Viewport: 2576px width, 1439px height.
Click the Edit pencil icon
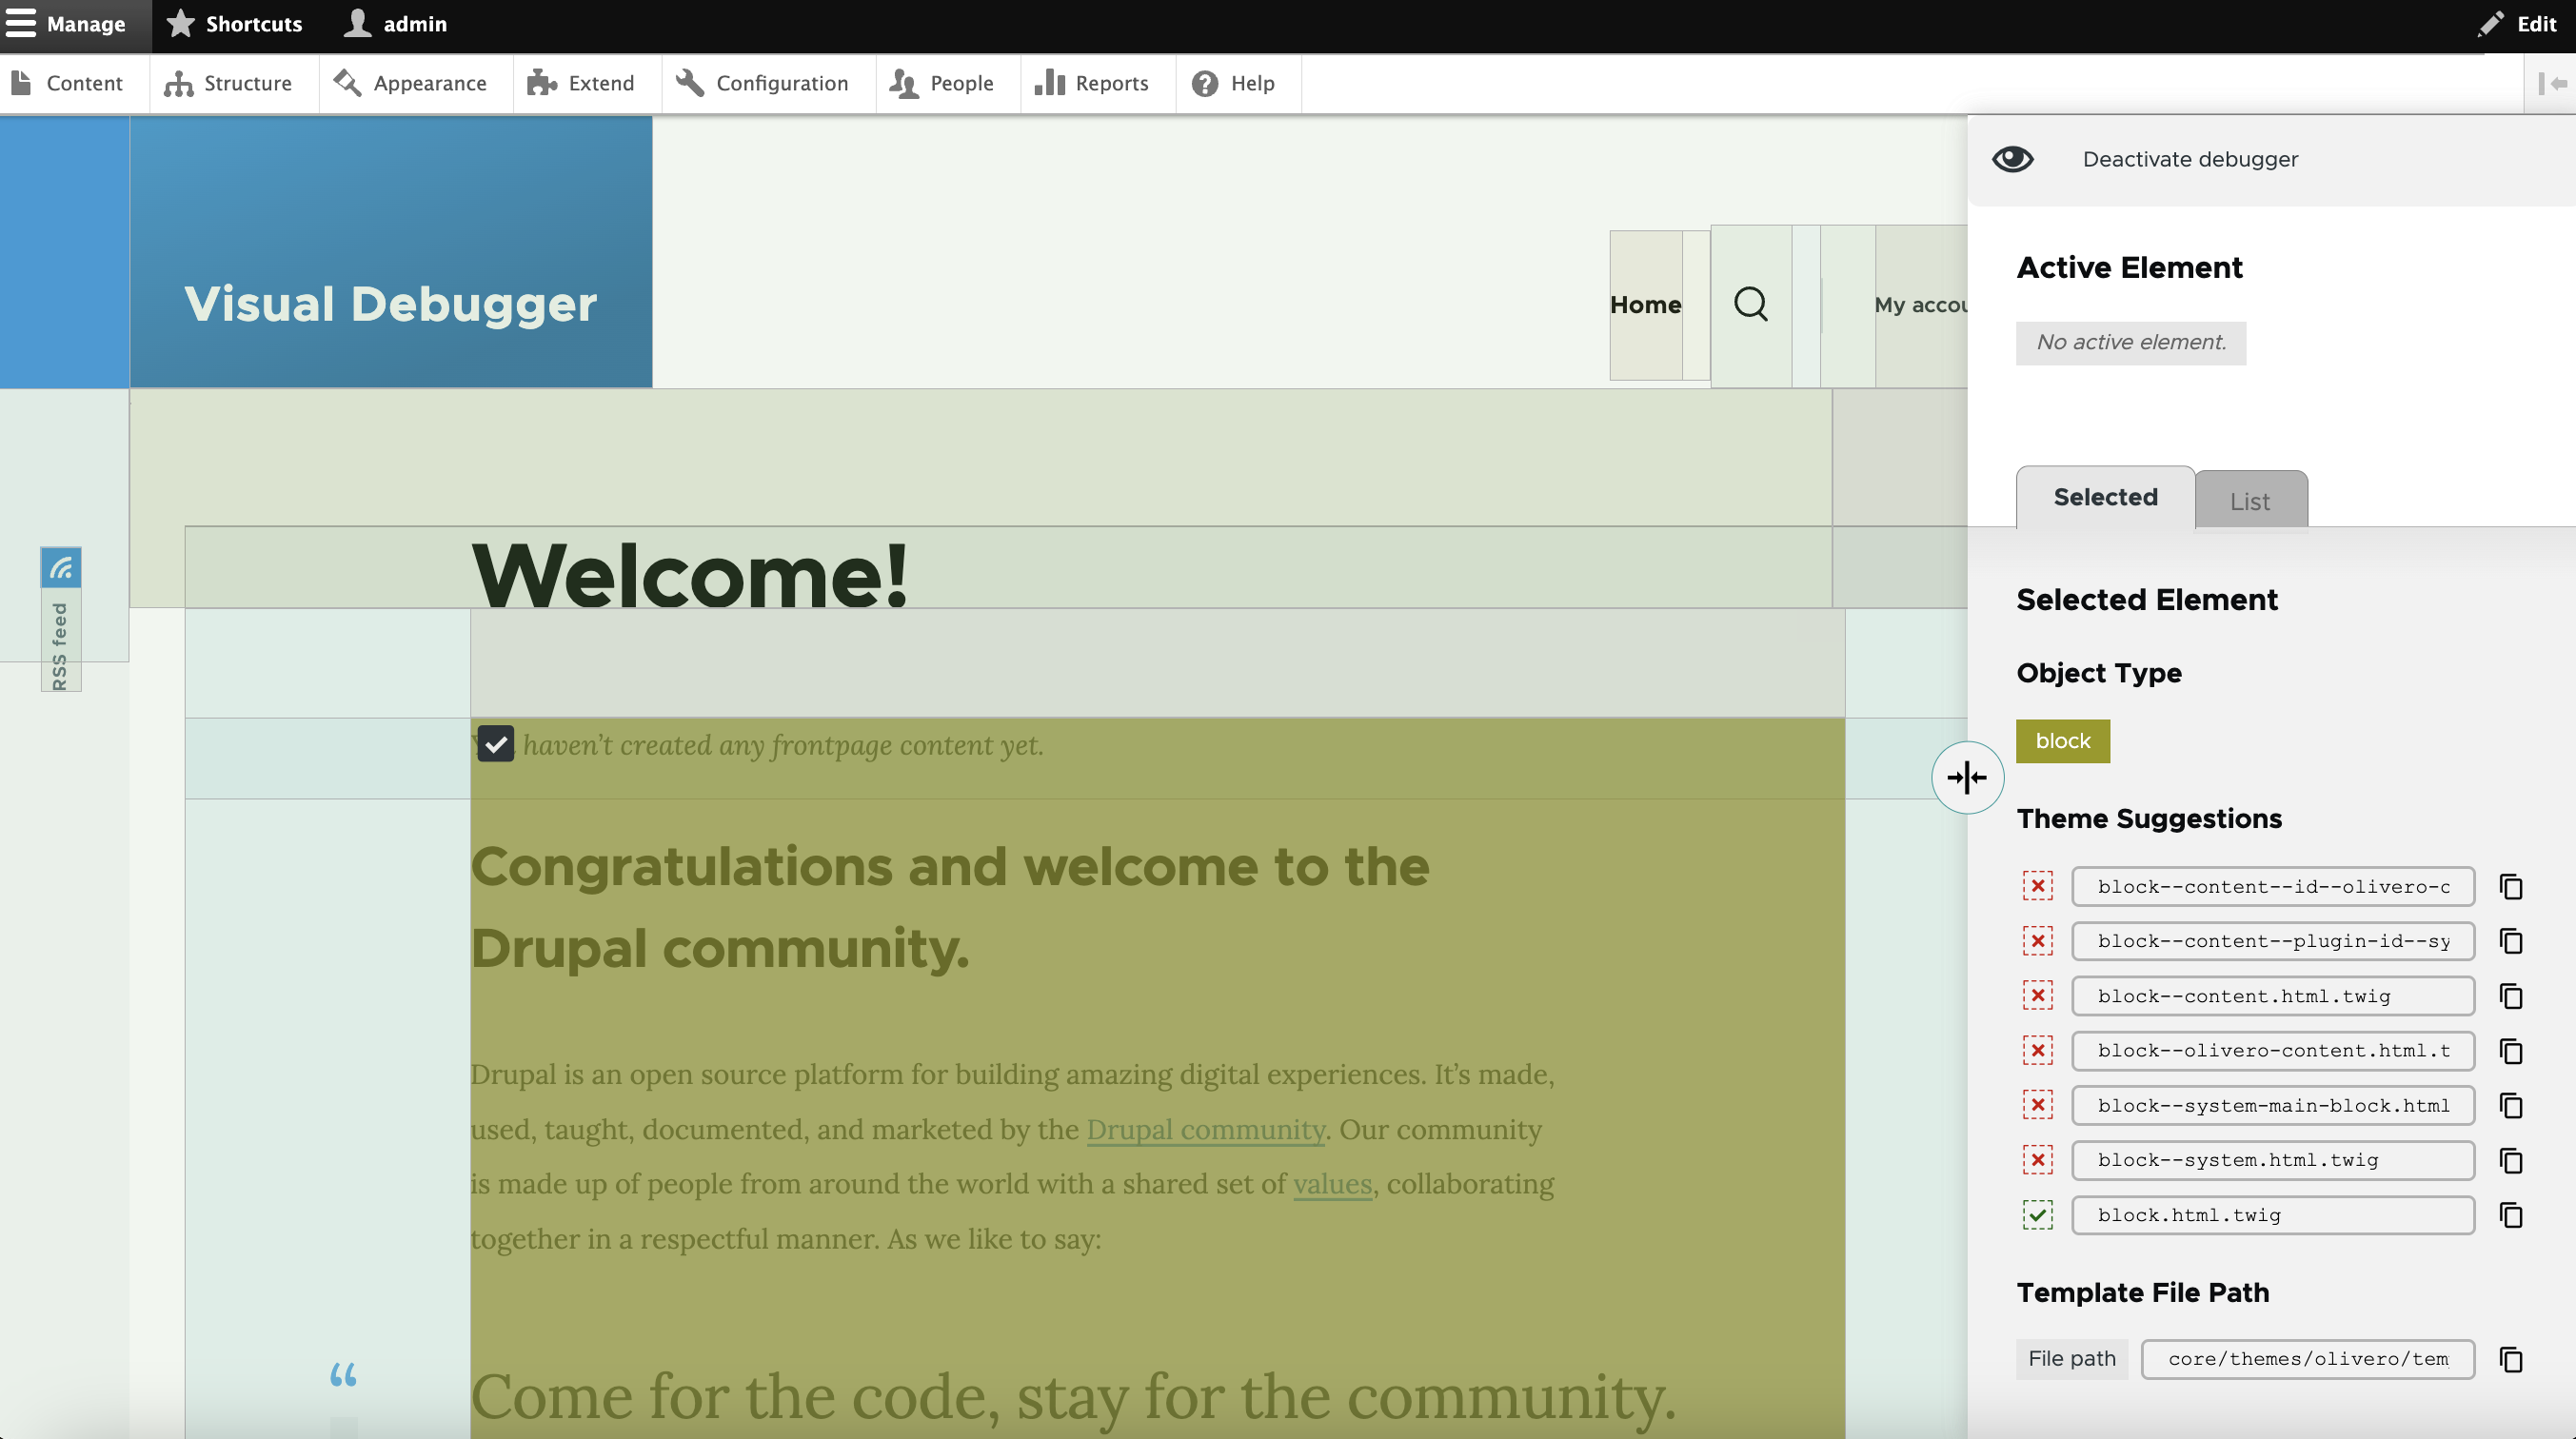click(2492, 24)
